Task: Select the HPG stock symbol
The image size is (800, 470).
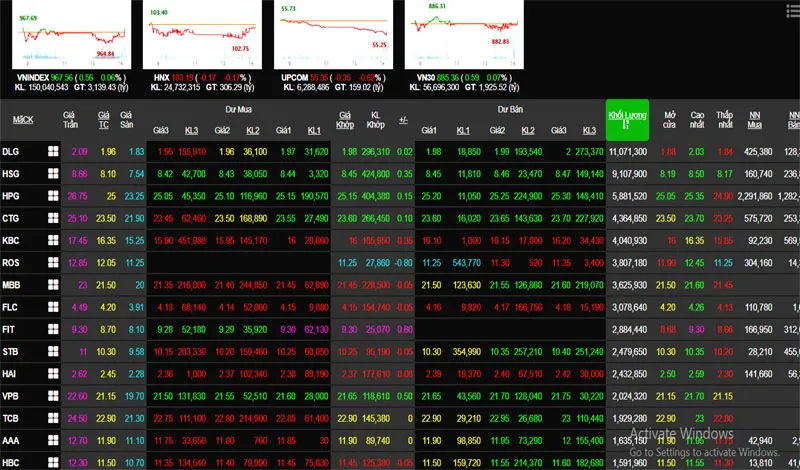Action: pyautogui.click(x=11, y=196)
